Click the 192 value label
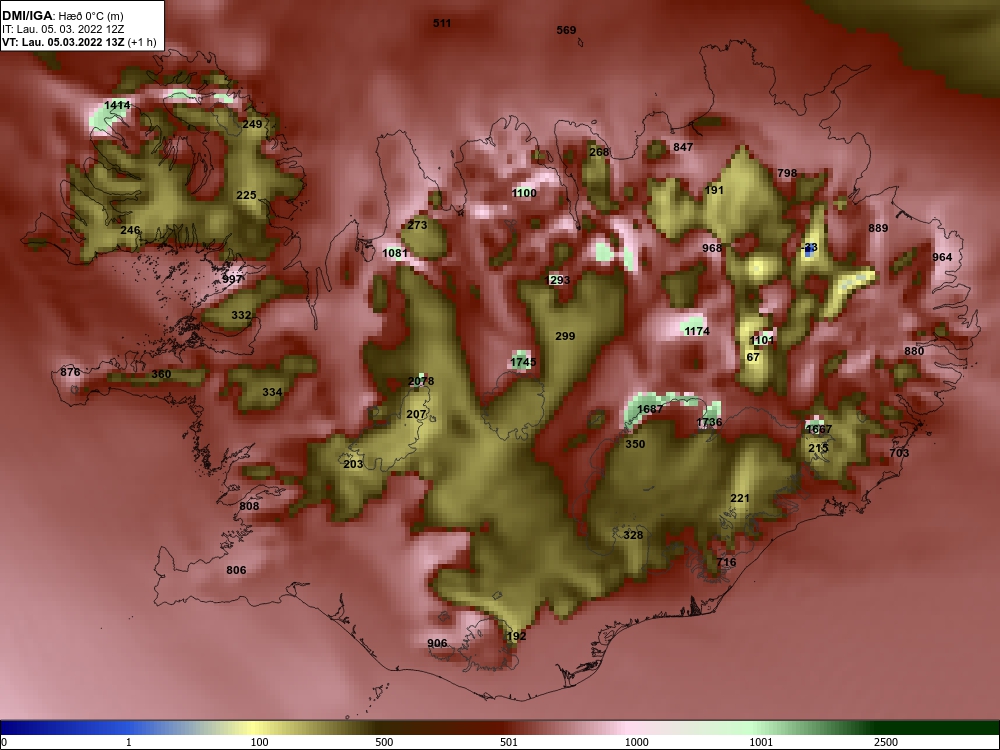This screenshot has width=1000, height=750. tap(516, 636)
